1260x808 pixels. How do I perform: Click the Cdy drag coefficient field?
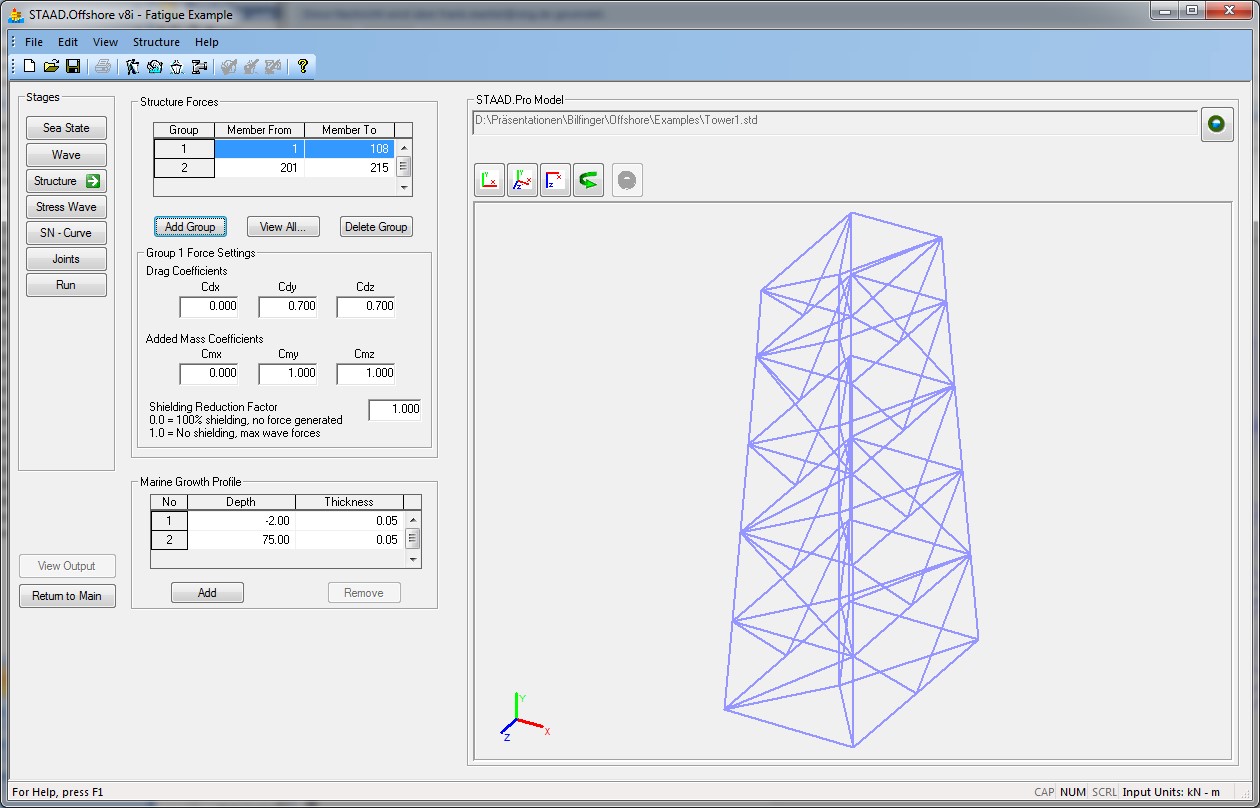click(287, 306)
